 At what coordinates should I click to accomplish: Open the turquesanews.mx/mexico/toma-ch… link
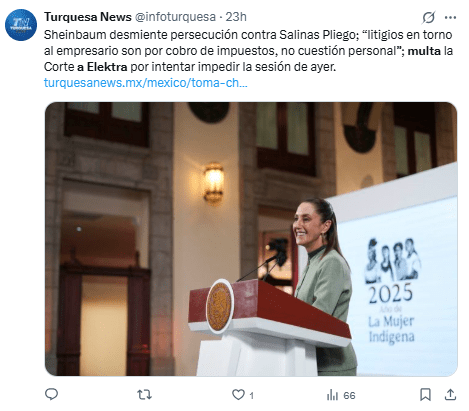point(146,83)
